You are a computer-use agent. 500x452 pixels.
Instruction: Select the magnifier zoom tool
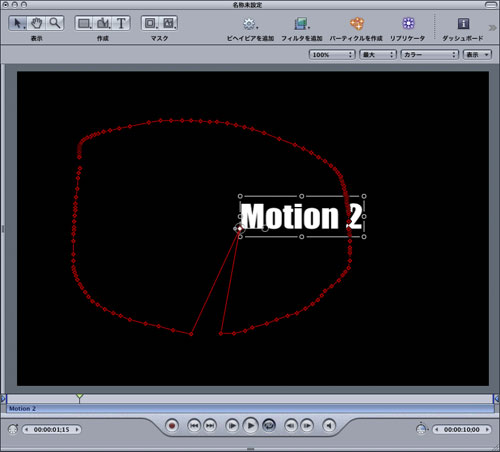(x=54, y=23)
